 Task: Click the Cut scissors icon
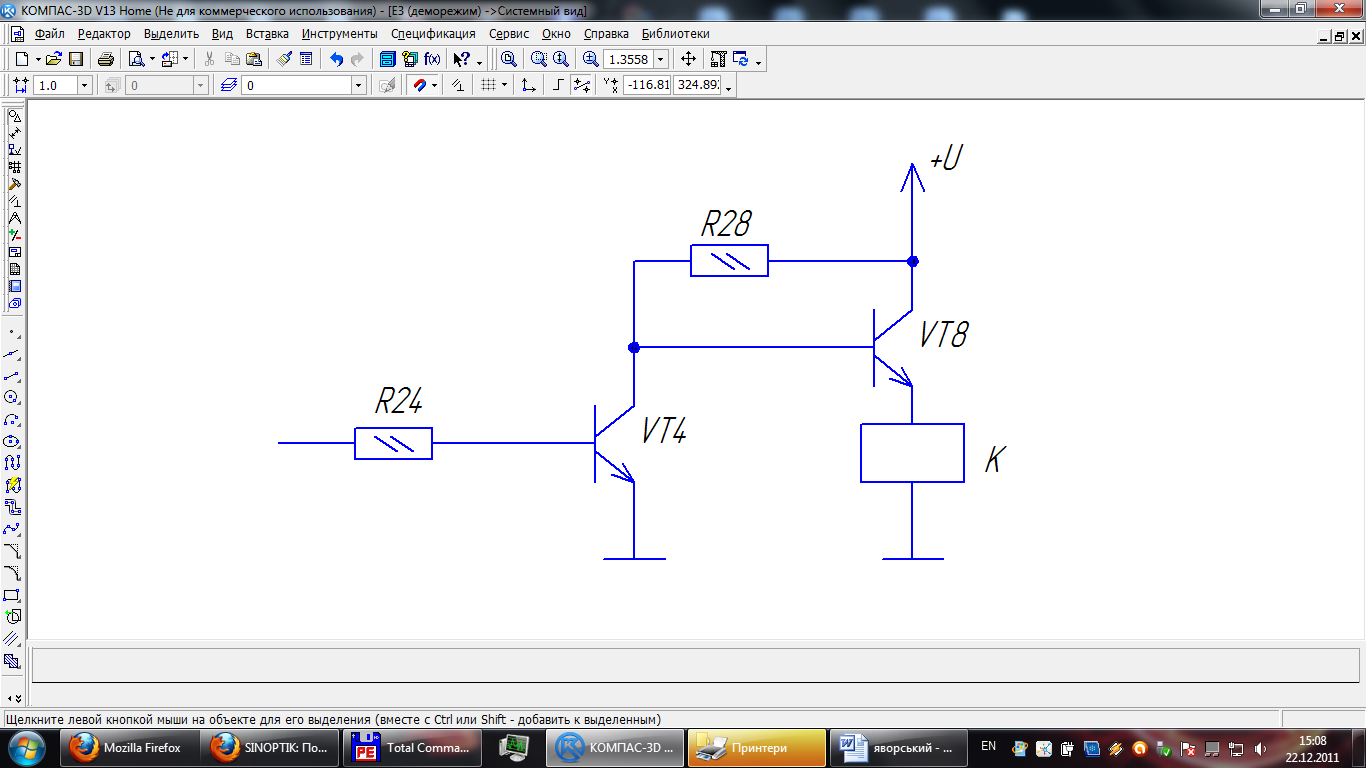click(209, 59)
